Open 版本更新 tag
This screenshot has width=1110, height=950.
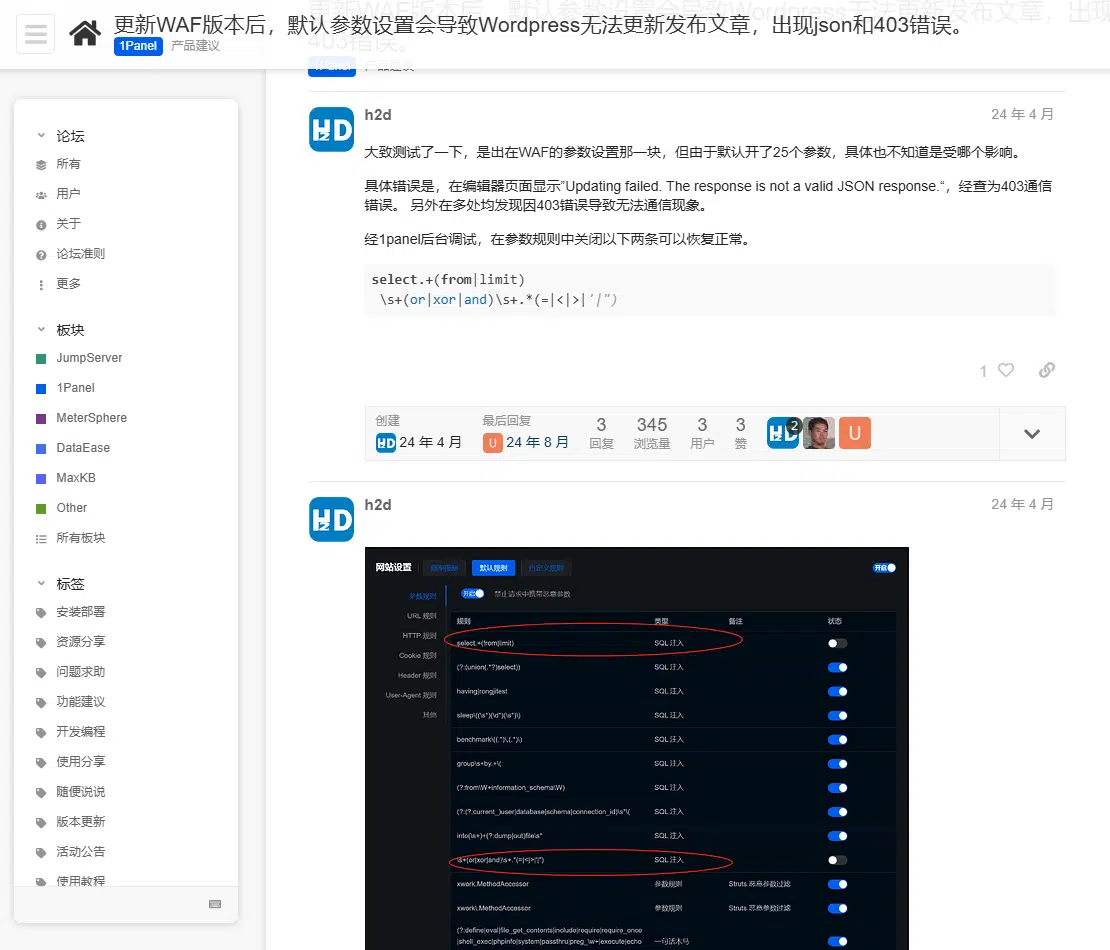[80, 822]
